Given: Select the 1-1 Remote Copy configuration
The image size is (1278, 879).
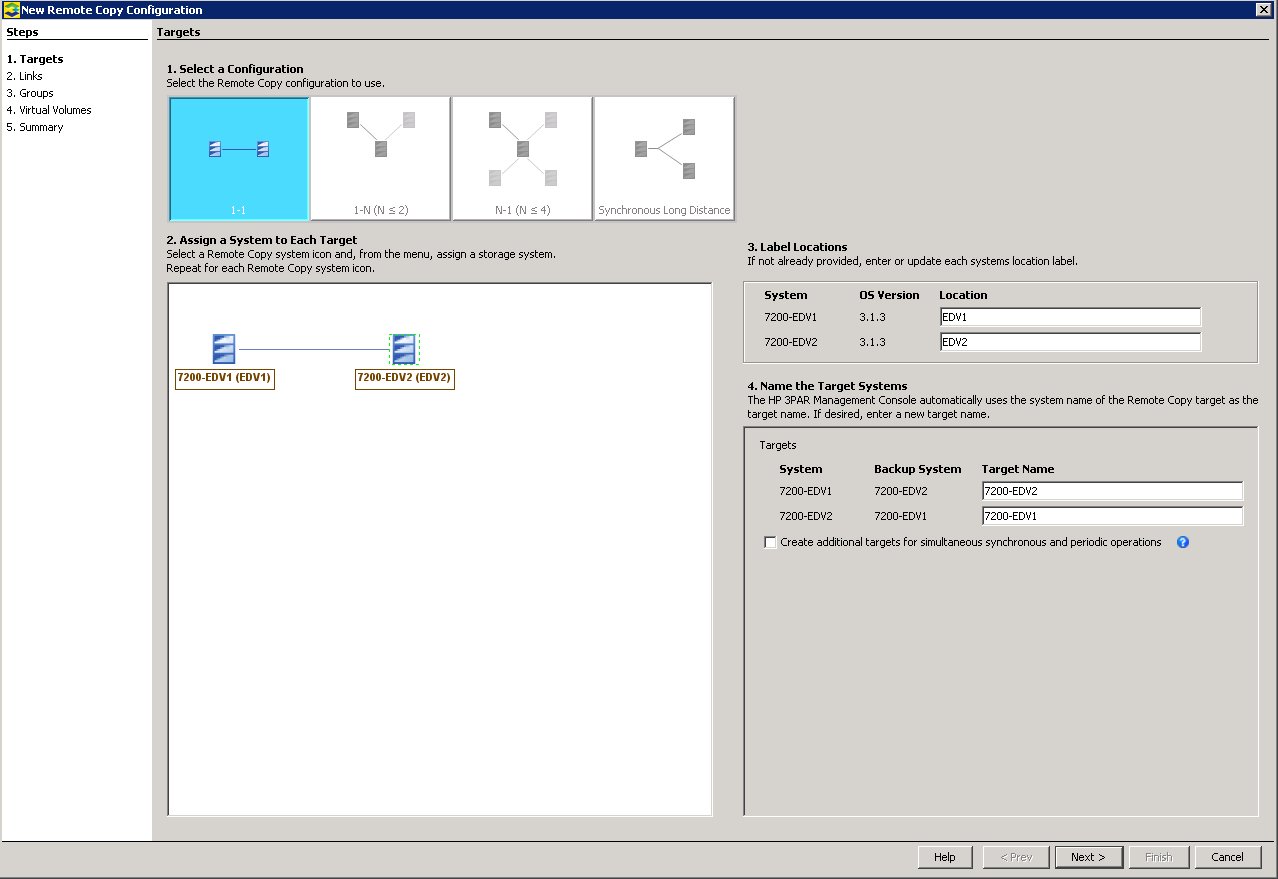Looking at the screenshot, I should pyautogui.click(x=239, y=158).
